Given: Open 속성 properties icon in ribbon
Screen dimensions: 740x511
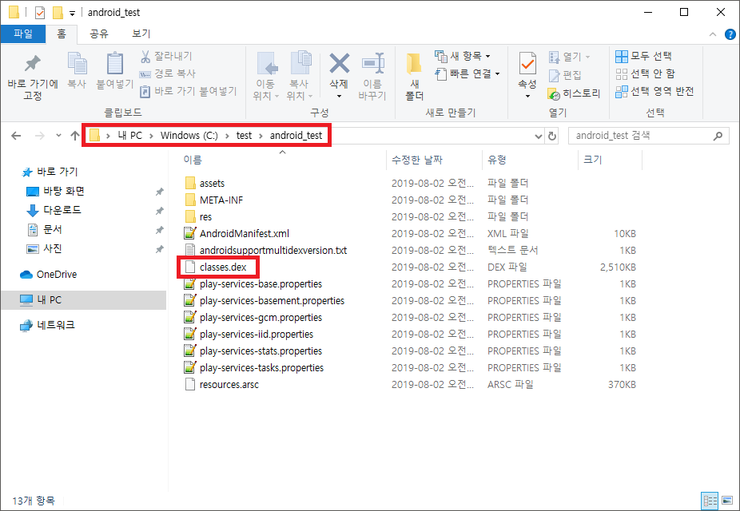Looking at the screenshot, I should coord(527,65).
